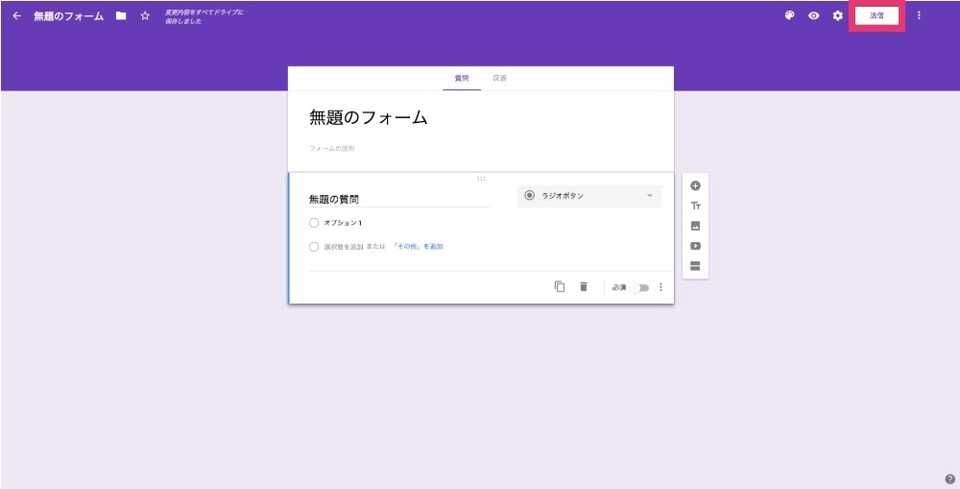
Task: Open form settings via the gear icon
Action: pyautogui.click(x=838, y=16)
